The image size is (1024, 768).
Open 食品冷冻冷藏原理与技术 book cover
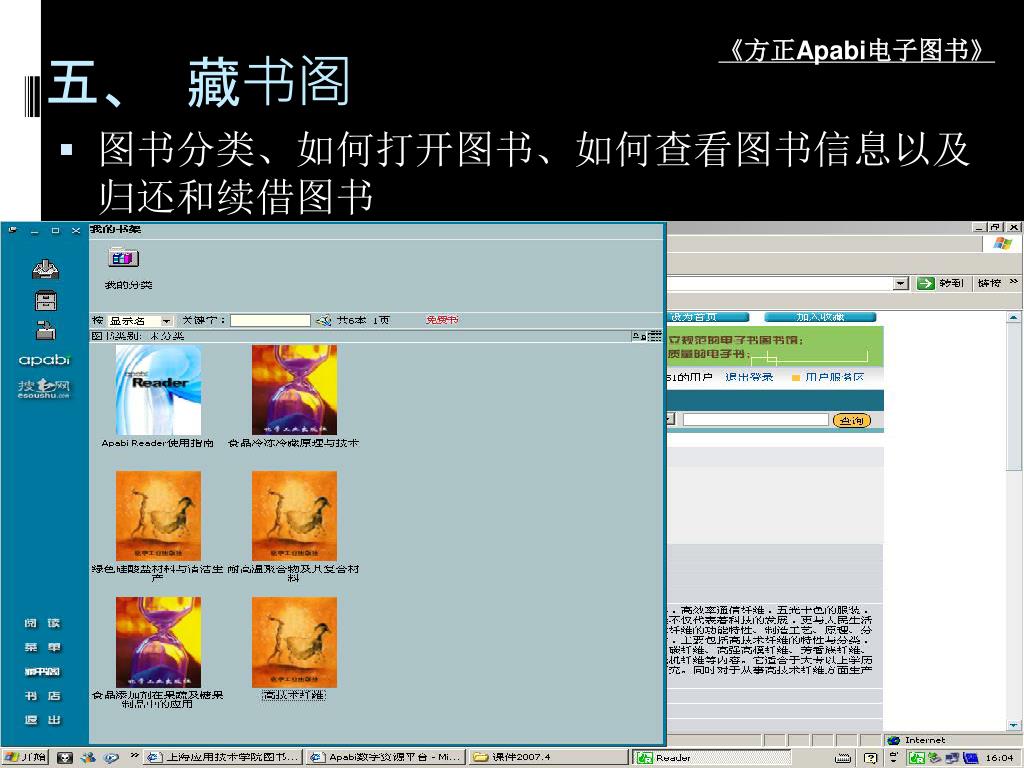[295, 390]
